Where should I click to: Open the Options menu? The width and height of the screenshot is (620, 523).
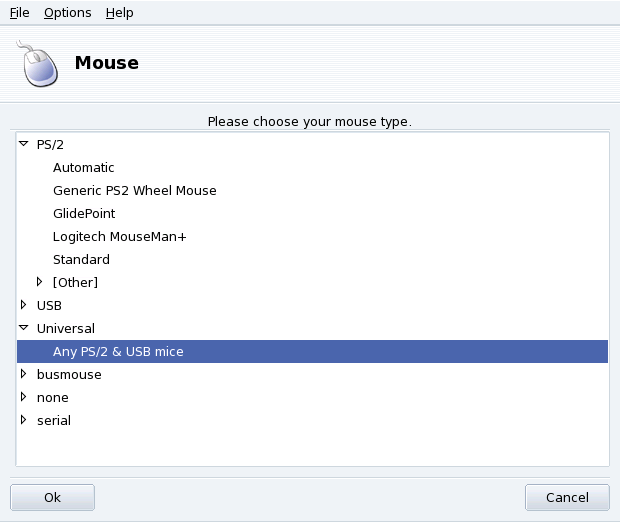67,13
